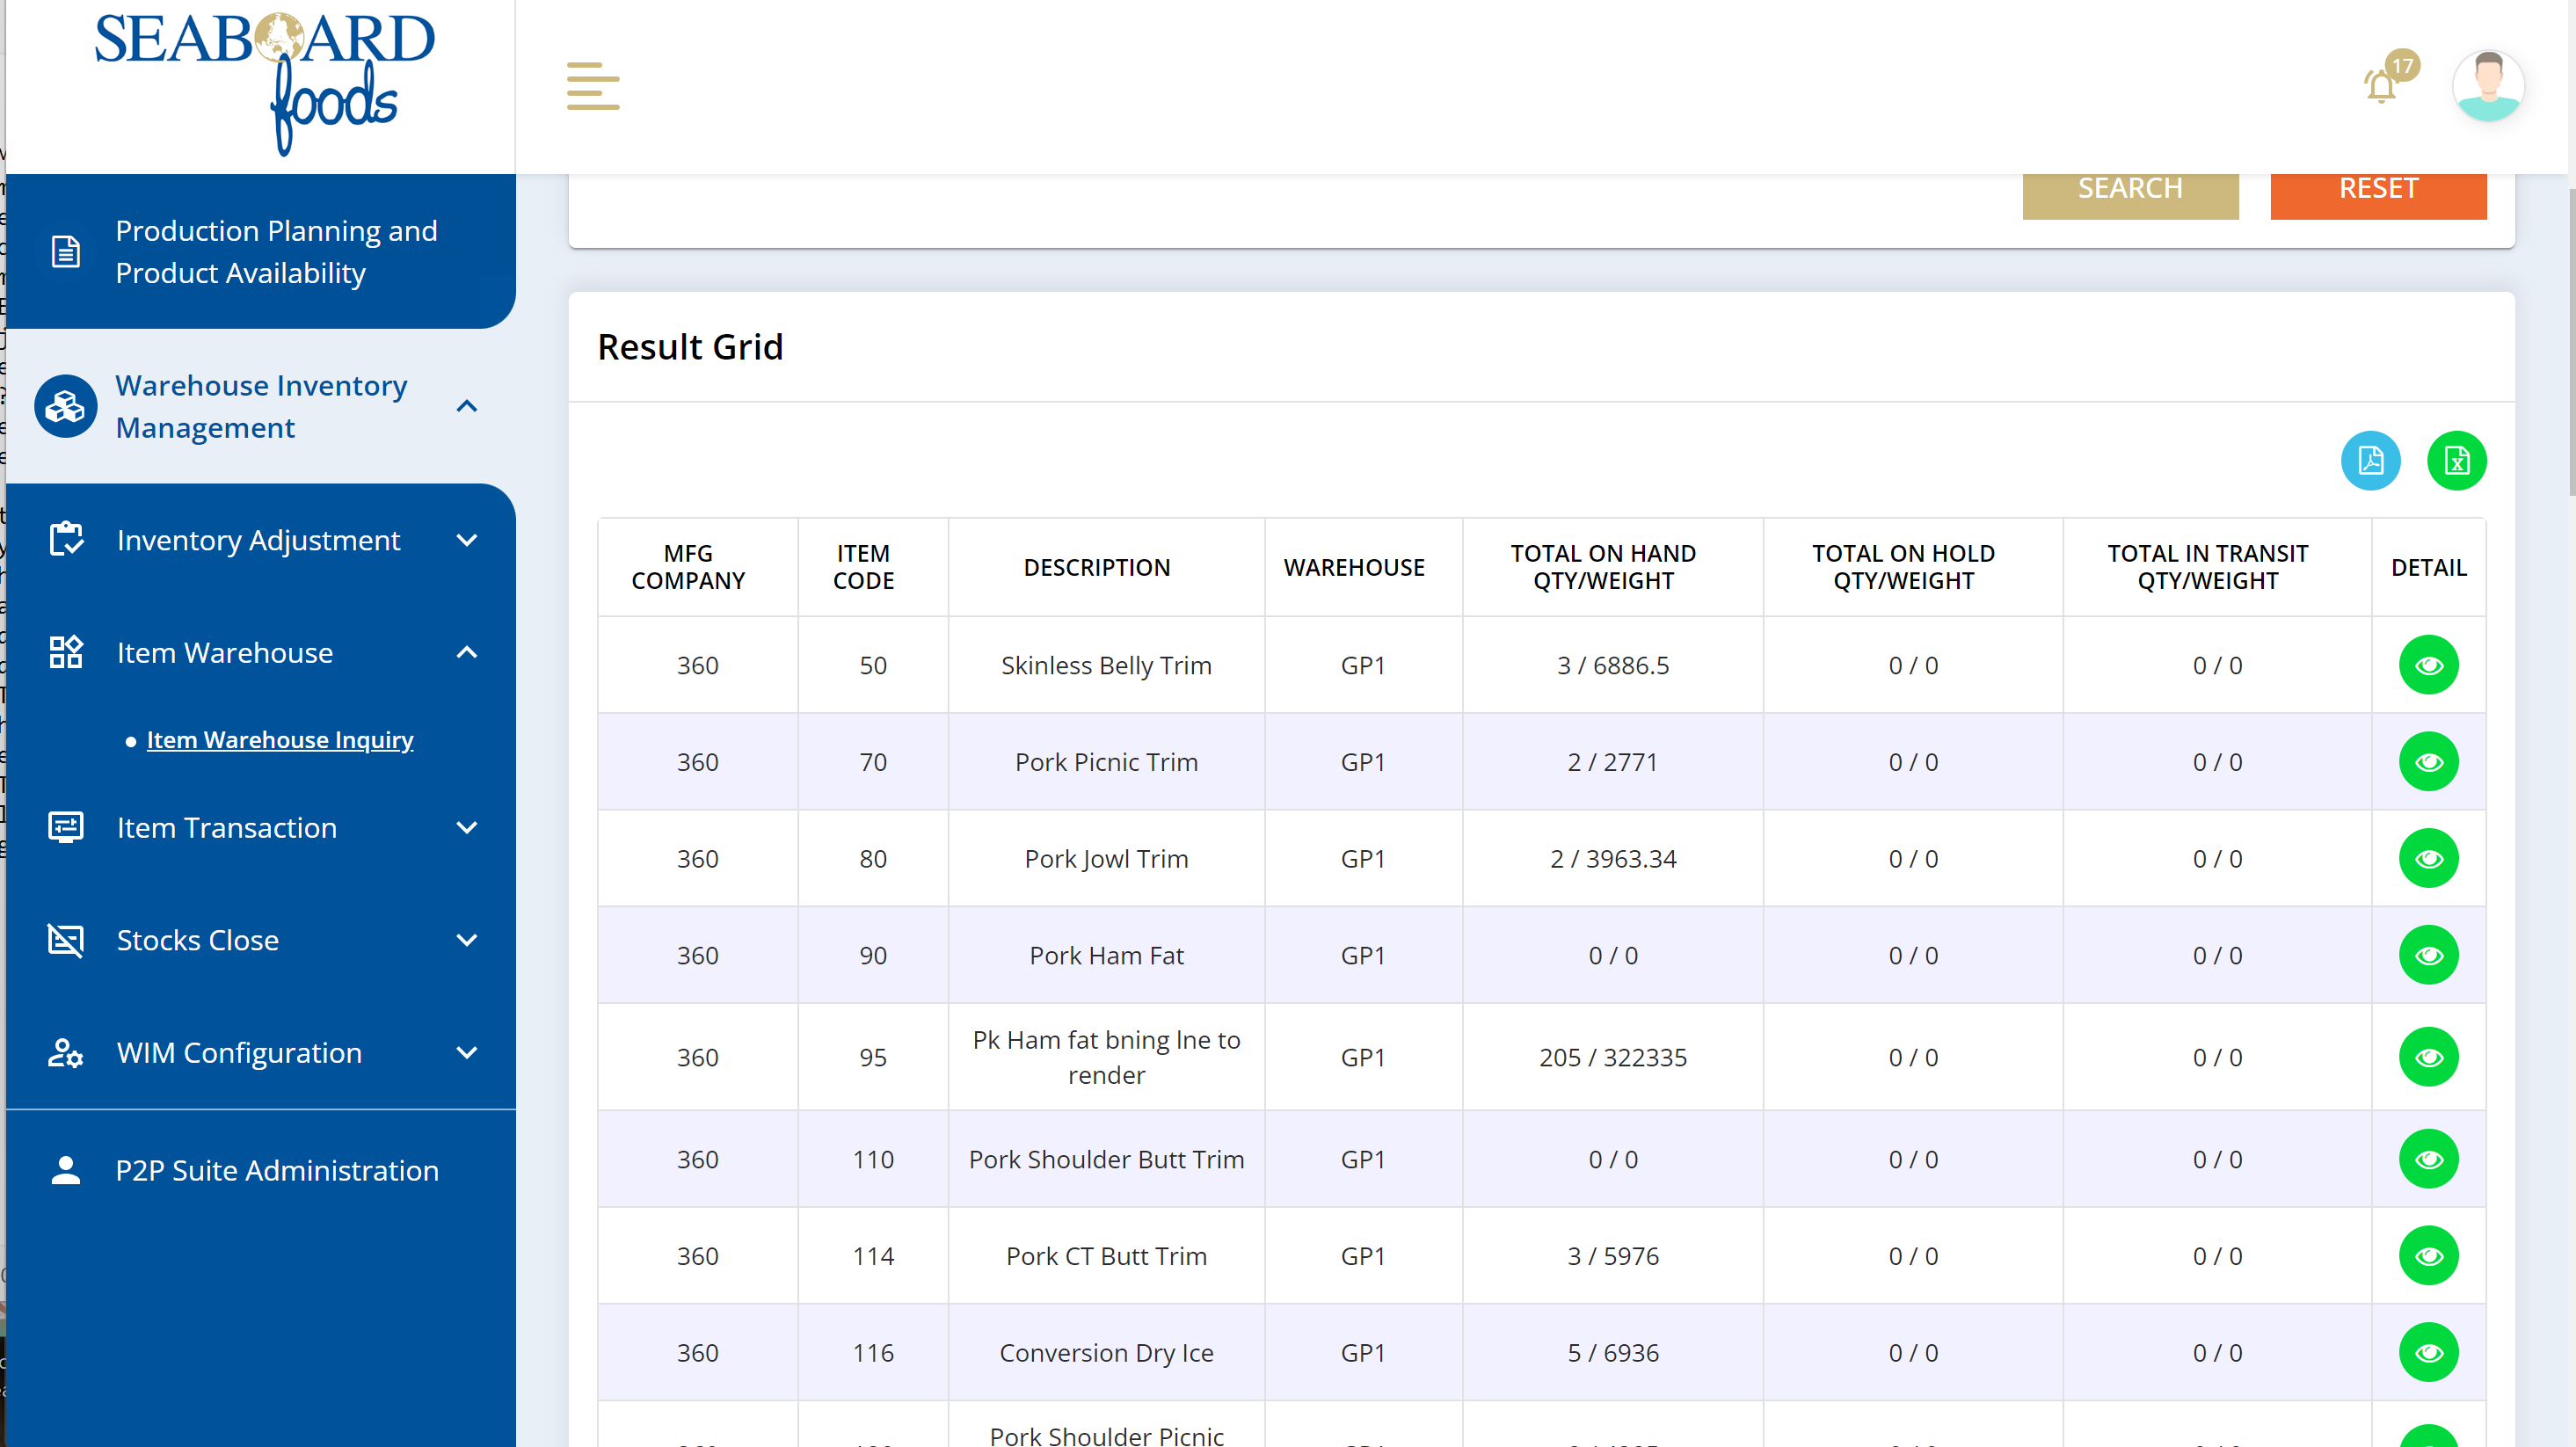View detail for Skinless Belly Trim row
2576x1447 pixels.
click(x=2428, y=665)
